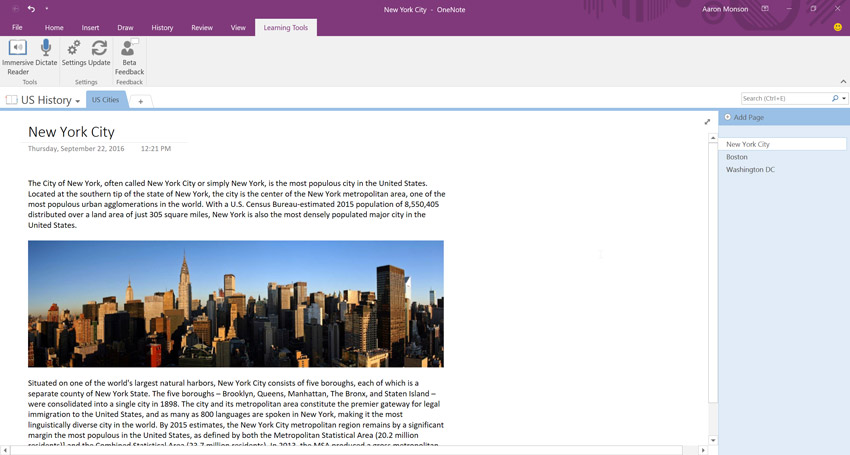
Task: Open the search scope dropdown arrow
Action: click(x=844, y=98)
